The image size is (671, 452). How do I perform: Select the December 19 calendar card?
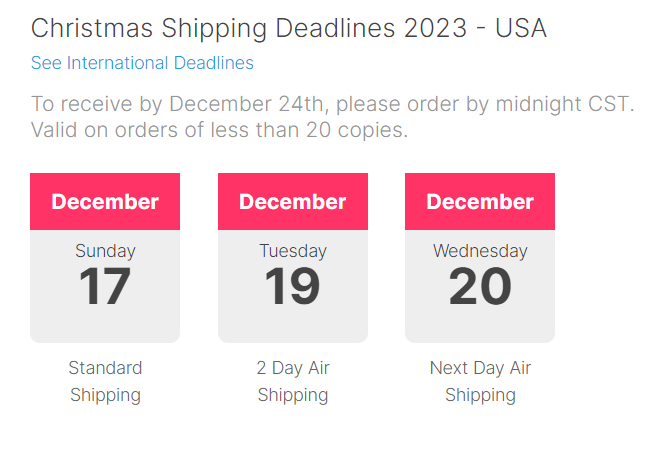293,258
